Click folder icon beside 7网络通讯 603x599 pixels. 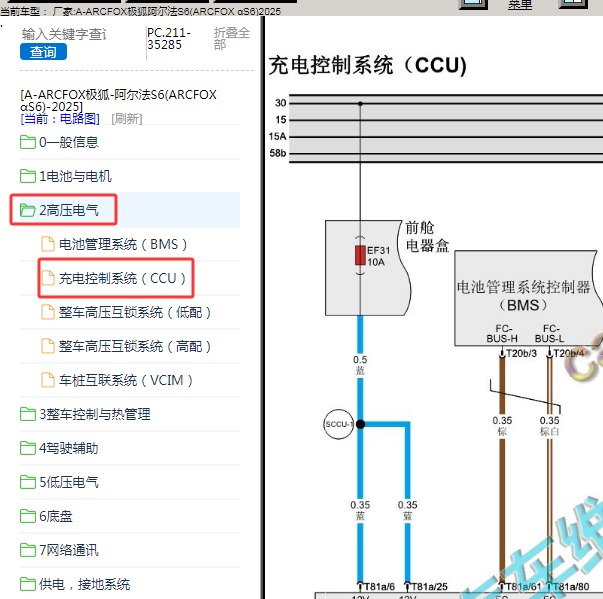(28, 550)
